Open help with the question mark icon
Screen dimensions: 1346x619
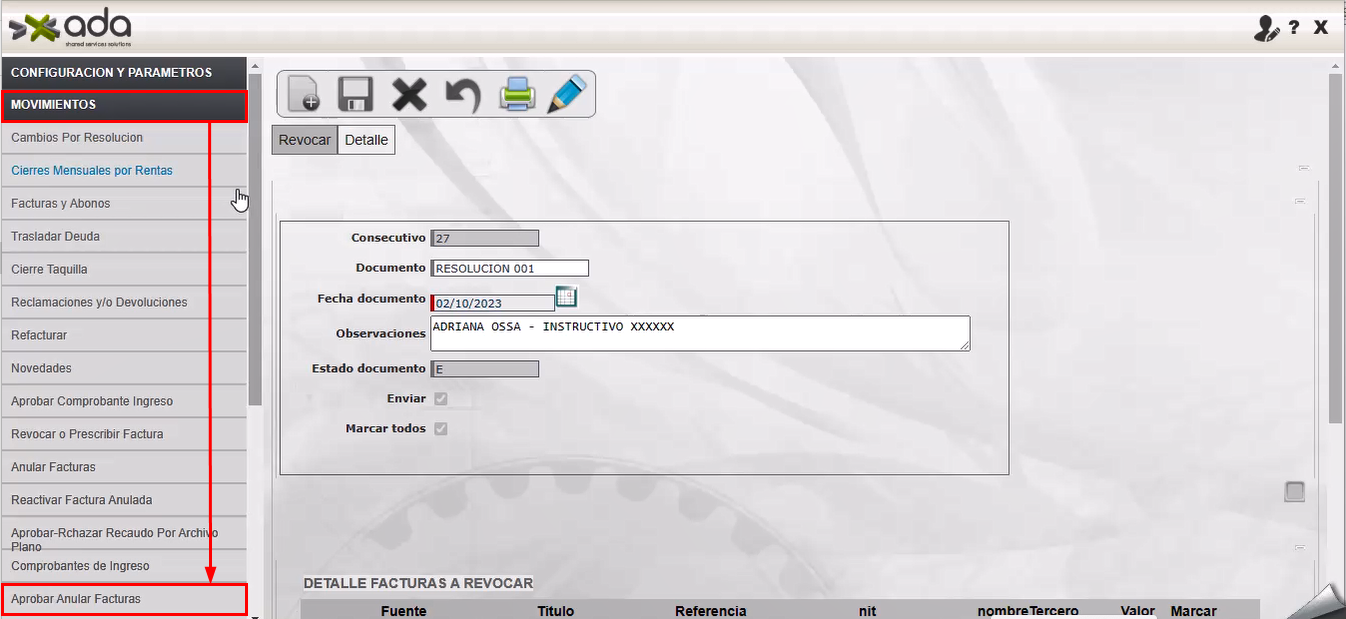[x=1294, y=28]
